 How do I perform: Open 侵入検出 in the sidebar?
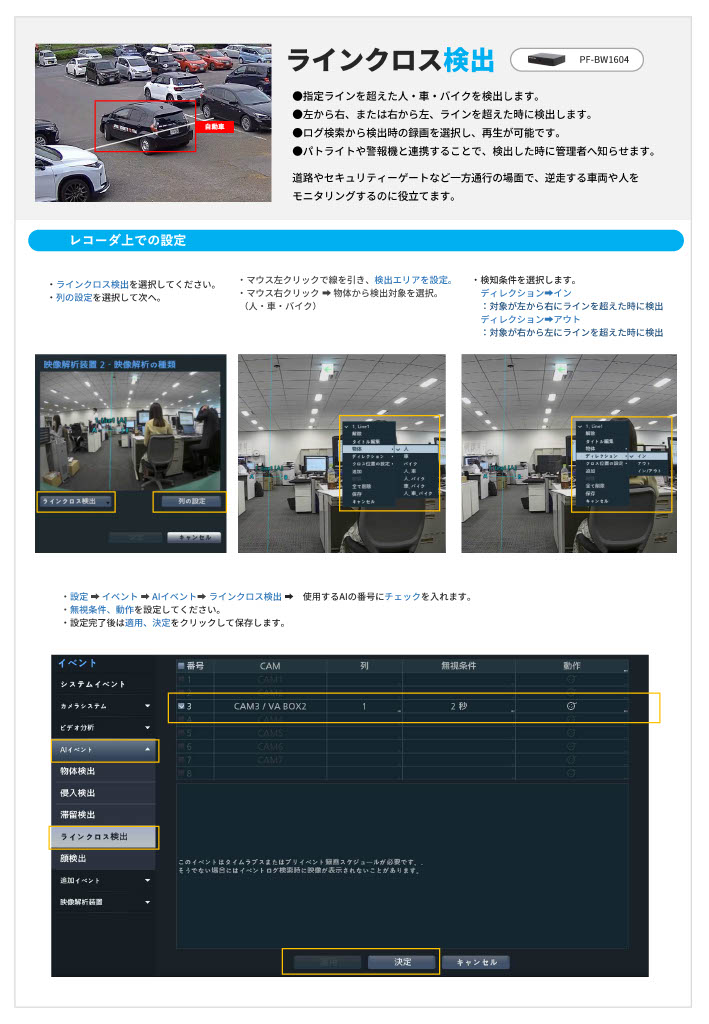[104, 793]
